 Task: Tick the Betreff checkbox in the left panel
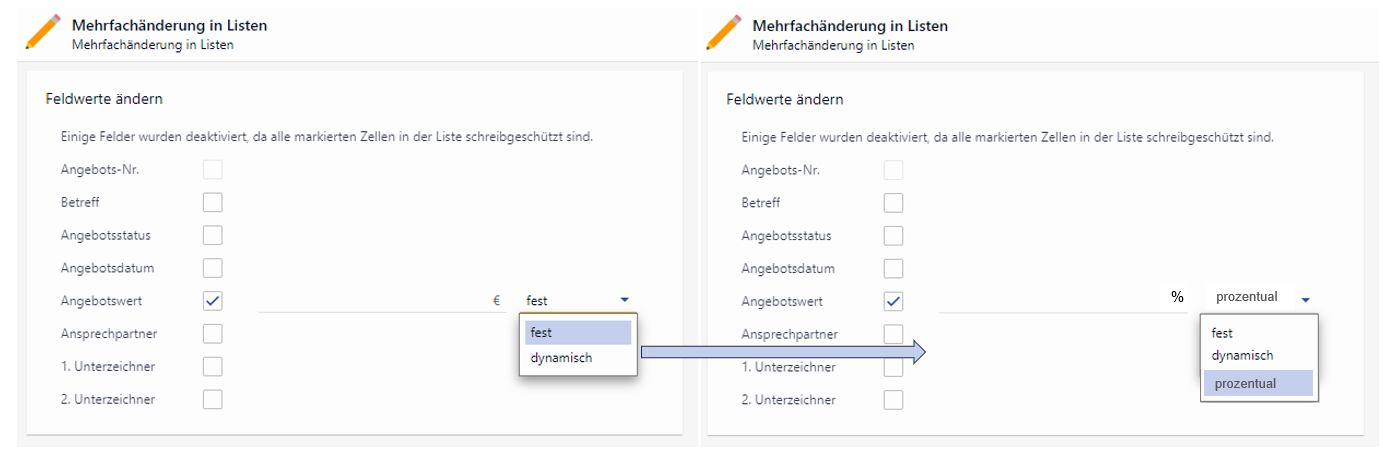[212, 203]
